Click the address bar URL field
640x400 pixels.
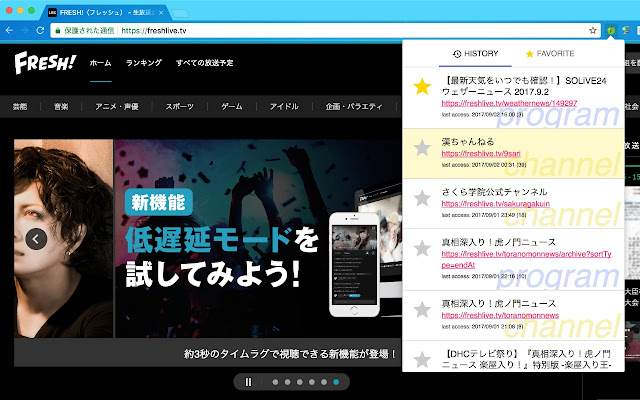click(x=300, y=31)
